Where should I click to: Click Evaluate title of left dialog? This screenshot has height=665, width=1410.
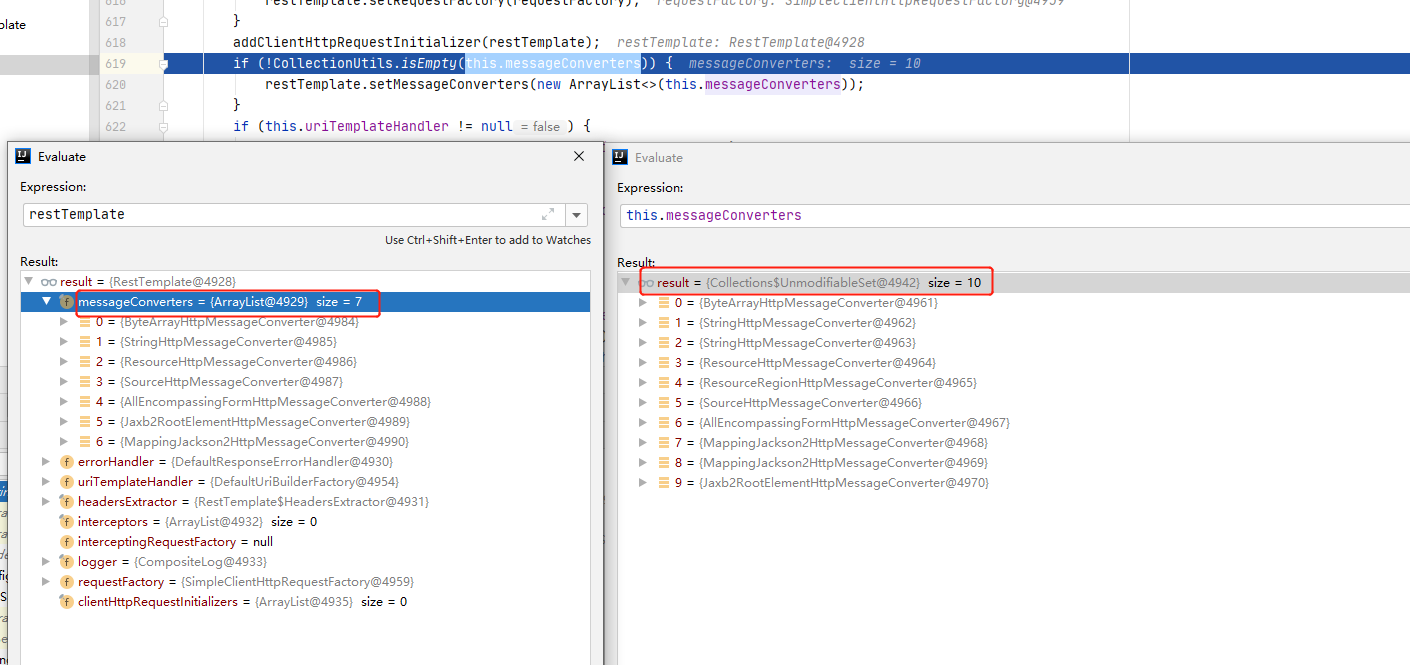(62, 157)
